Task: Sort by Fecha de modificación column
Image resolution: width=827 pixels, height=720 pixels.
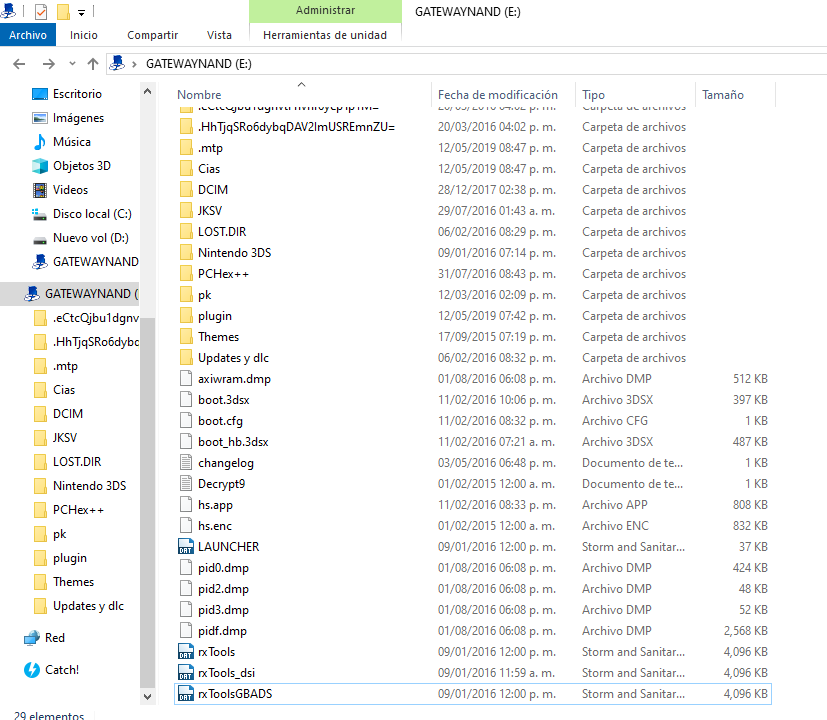Action: 497,94
